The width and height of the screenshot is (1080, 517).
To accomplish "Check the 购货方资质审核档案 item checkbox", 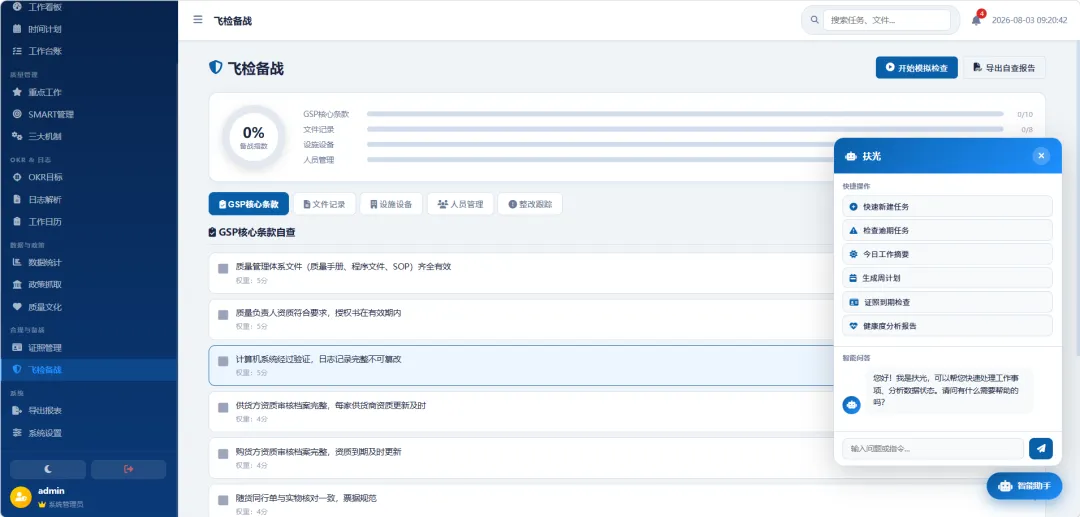I will [x=223, y=454].
